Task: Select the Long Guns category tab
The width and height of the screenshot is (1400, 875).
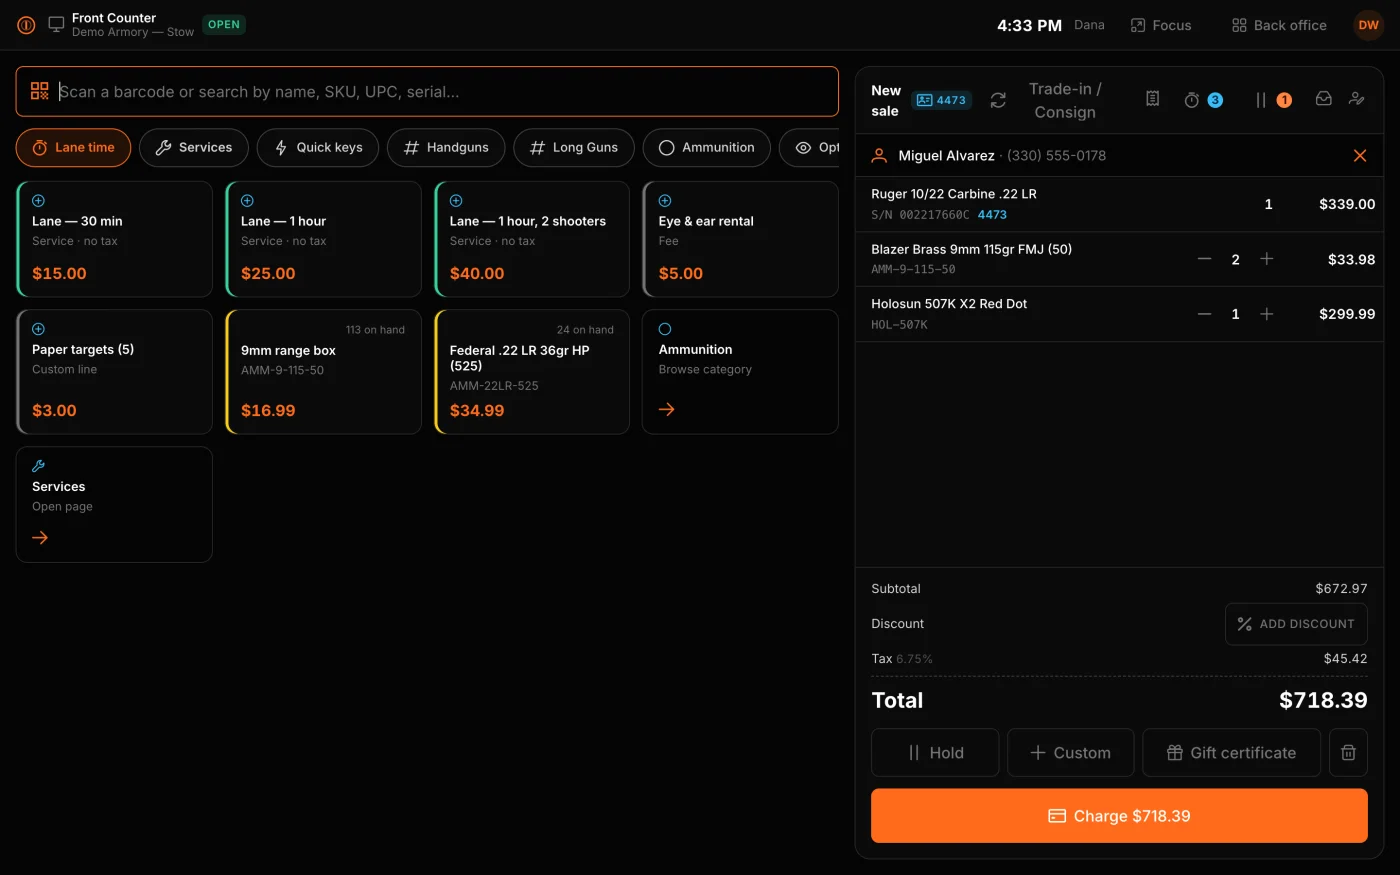Action: [x=574, y=147]
